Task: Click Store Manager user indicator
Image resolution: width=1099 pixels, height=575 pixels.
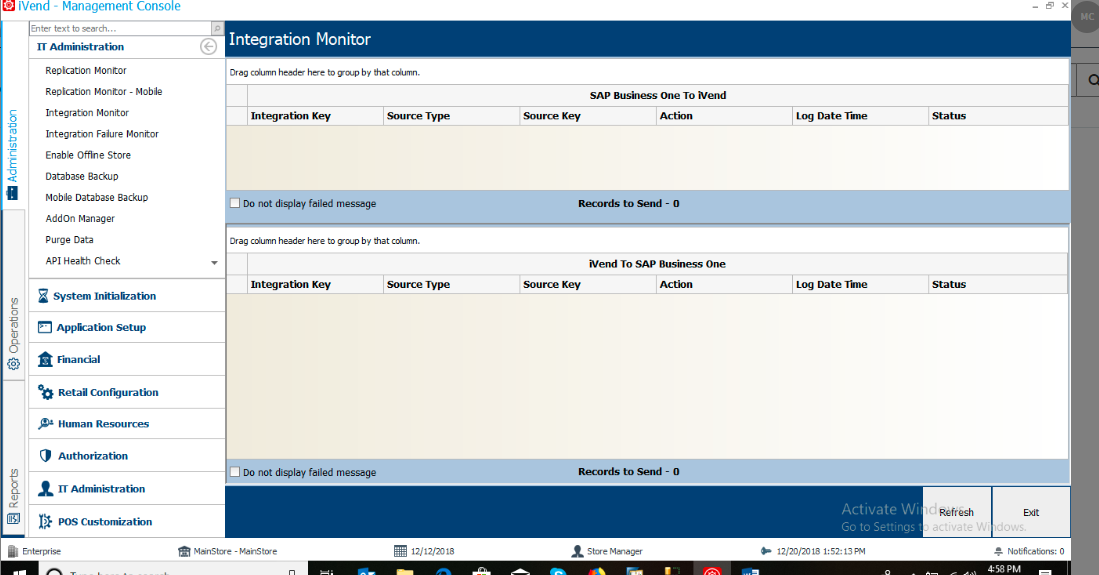Action: [607, 551]
